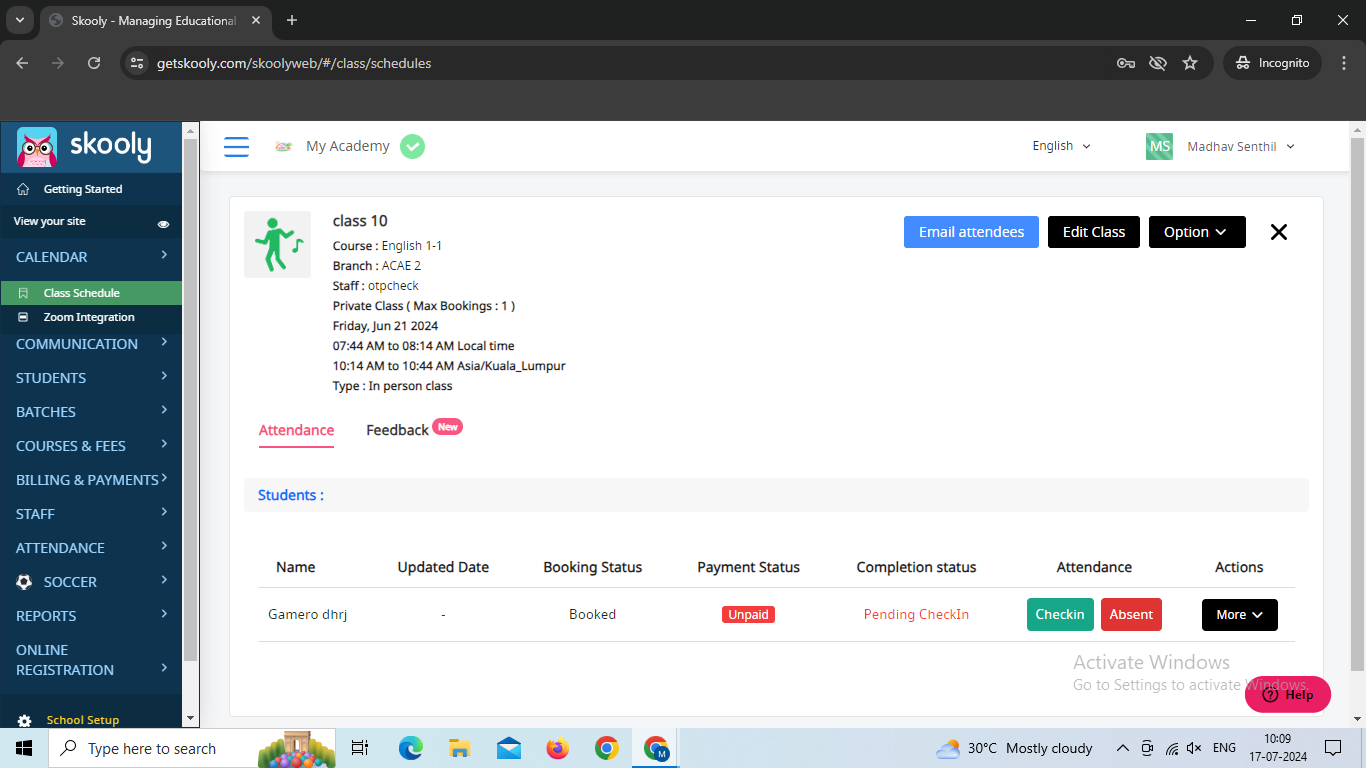Image resolution: width=1366 pixels, height=768 pixels.
Task: Open the Option dropdown button
Action: (1197, 232)
